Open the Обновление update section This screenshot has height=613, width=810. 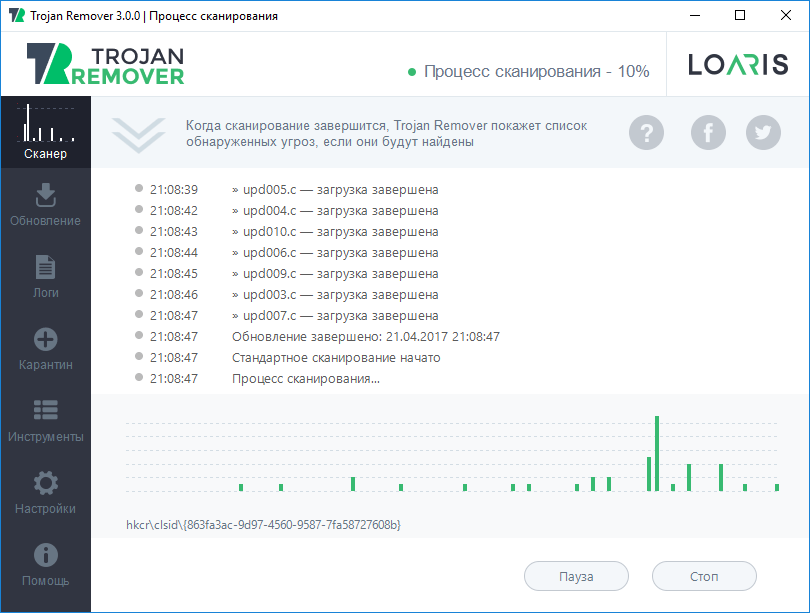[x=45, y=205]
